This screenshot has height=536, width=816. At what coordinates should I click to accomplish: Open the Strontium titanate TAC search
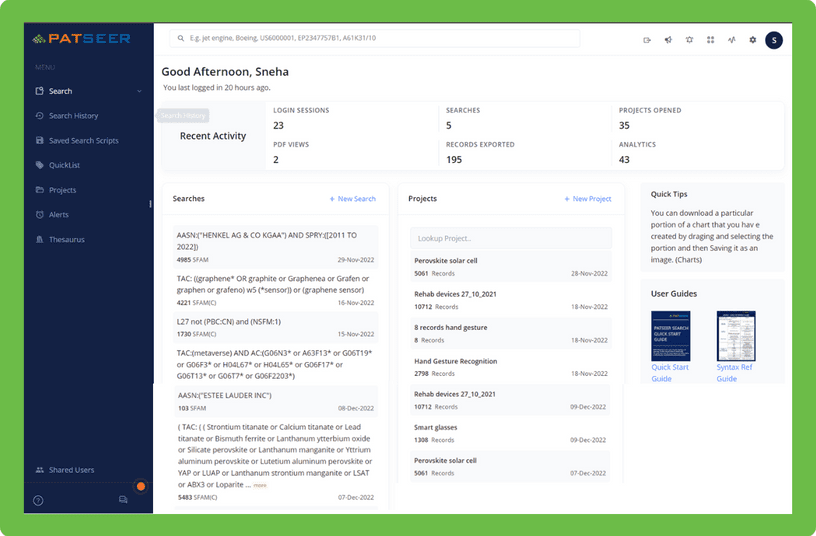coord(276,462)
